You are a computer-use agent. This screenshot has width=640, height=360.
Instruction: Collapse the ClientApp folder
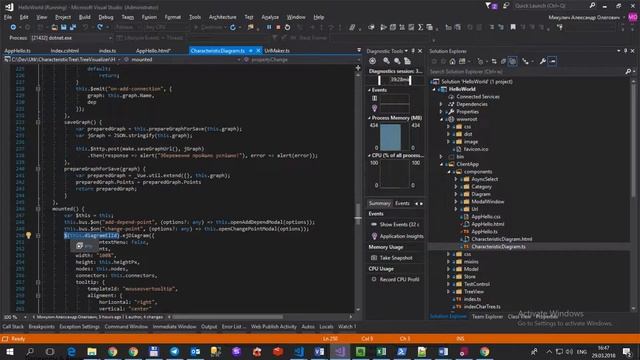(x=441, y=164)
